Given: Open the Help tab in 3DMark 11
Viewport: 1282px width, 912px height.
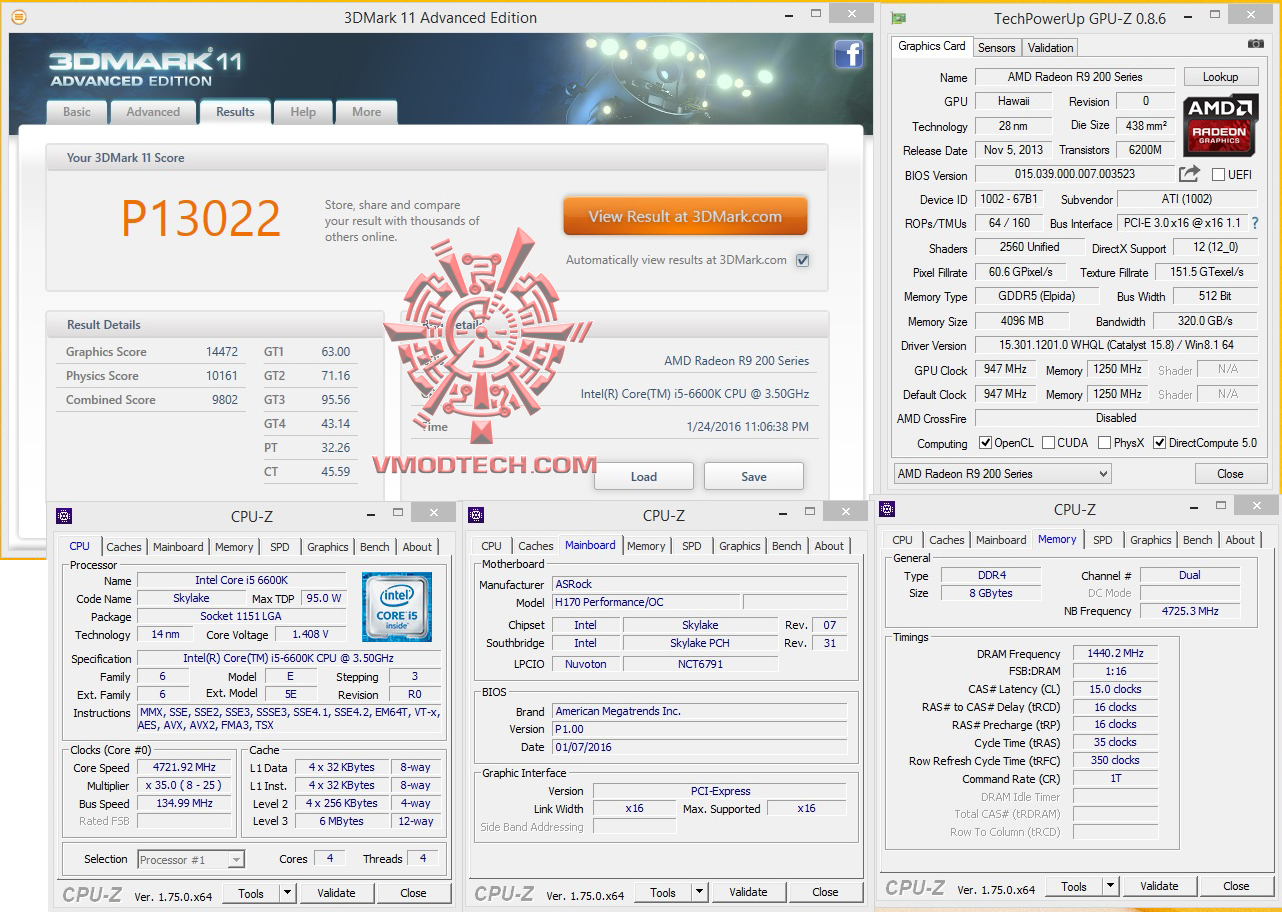Looking at the screenshot, I should [303, 112].
